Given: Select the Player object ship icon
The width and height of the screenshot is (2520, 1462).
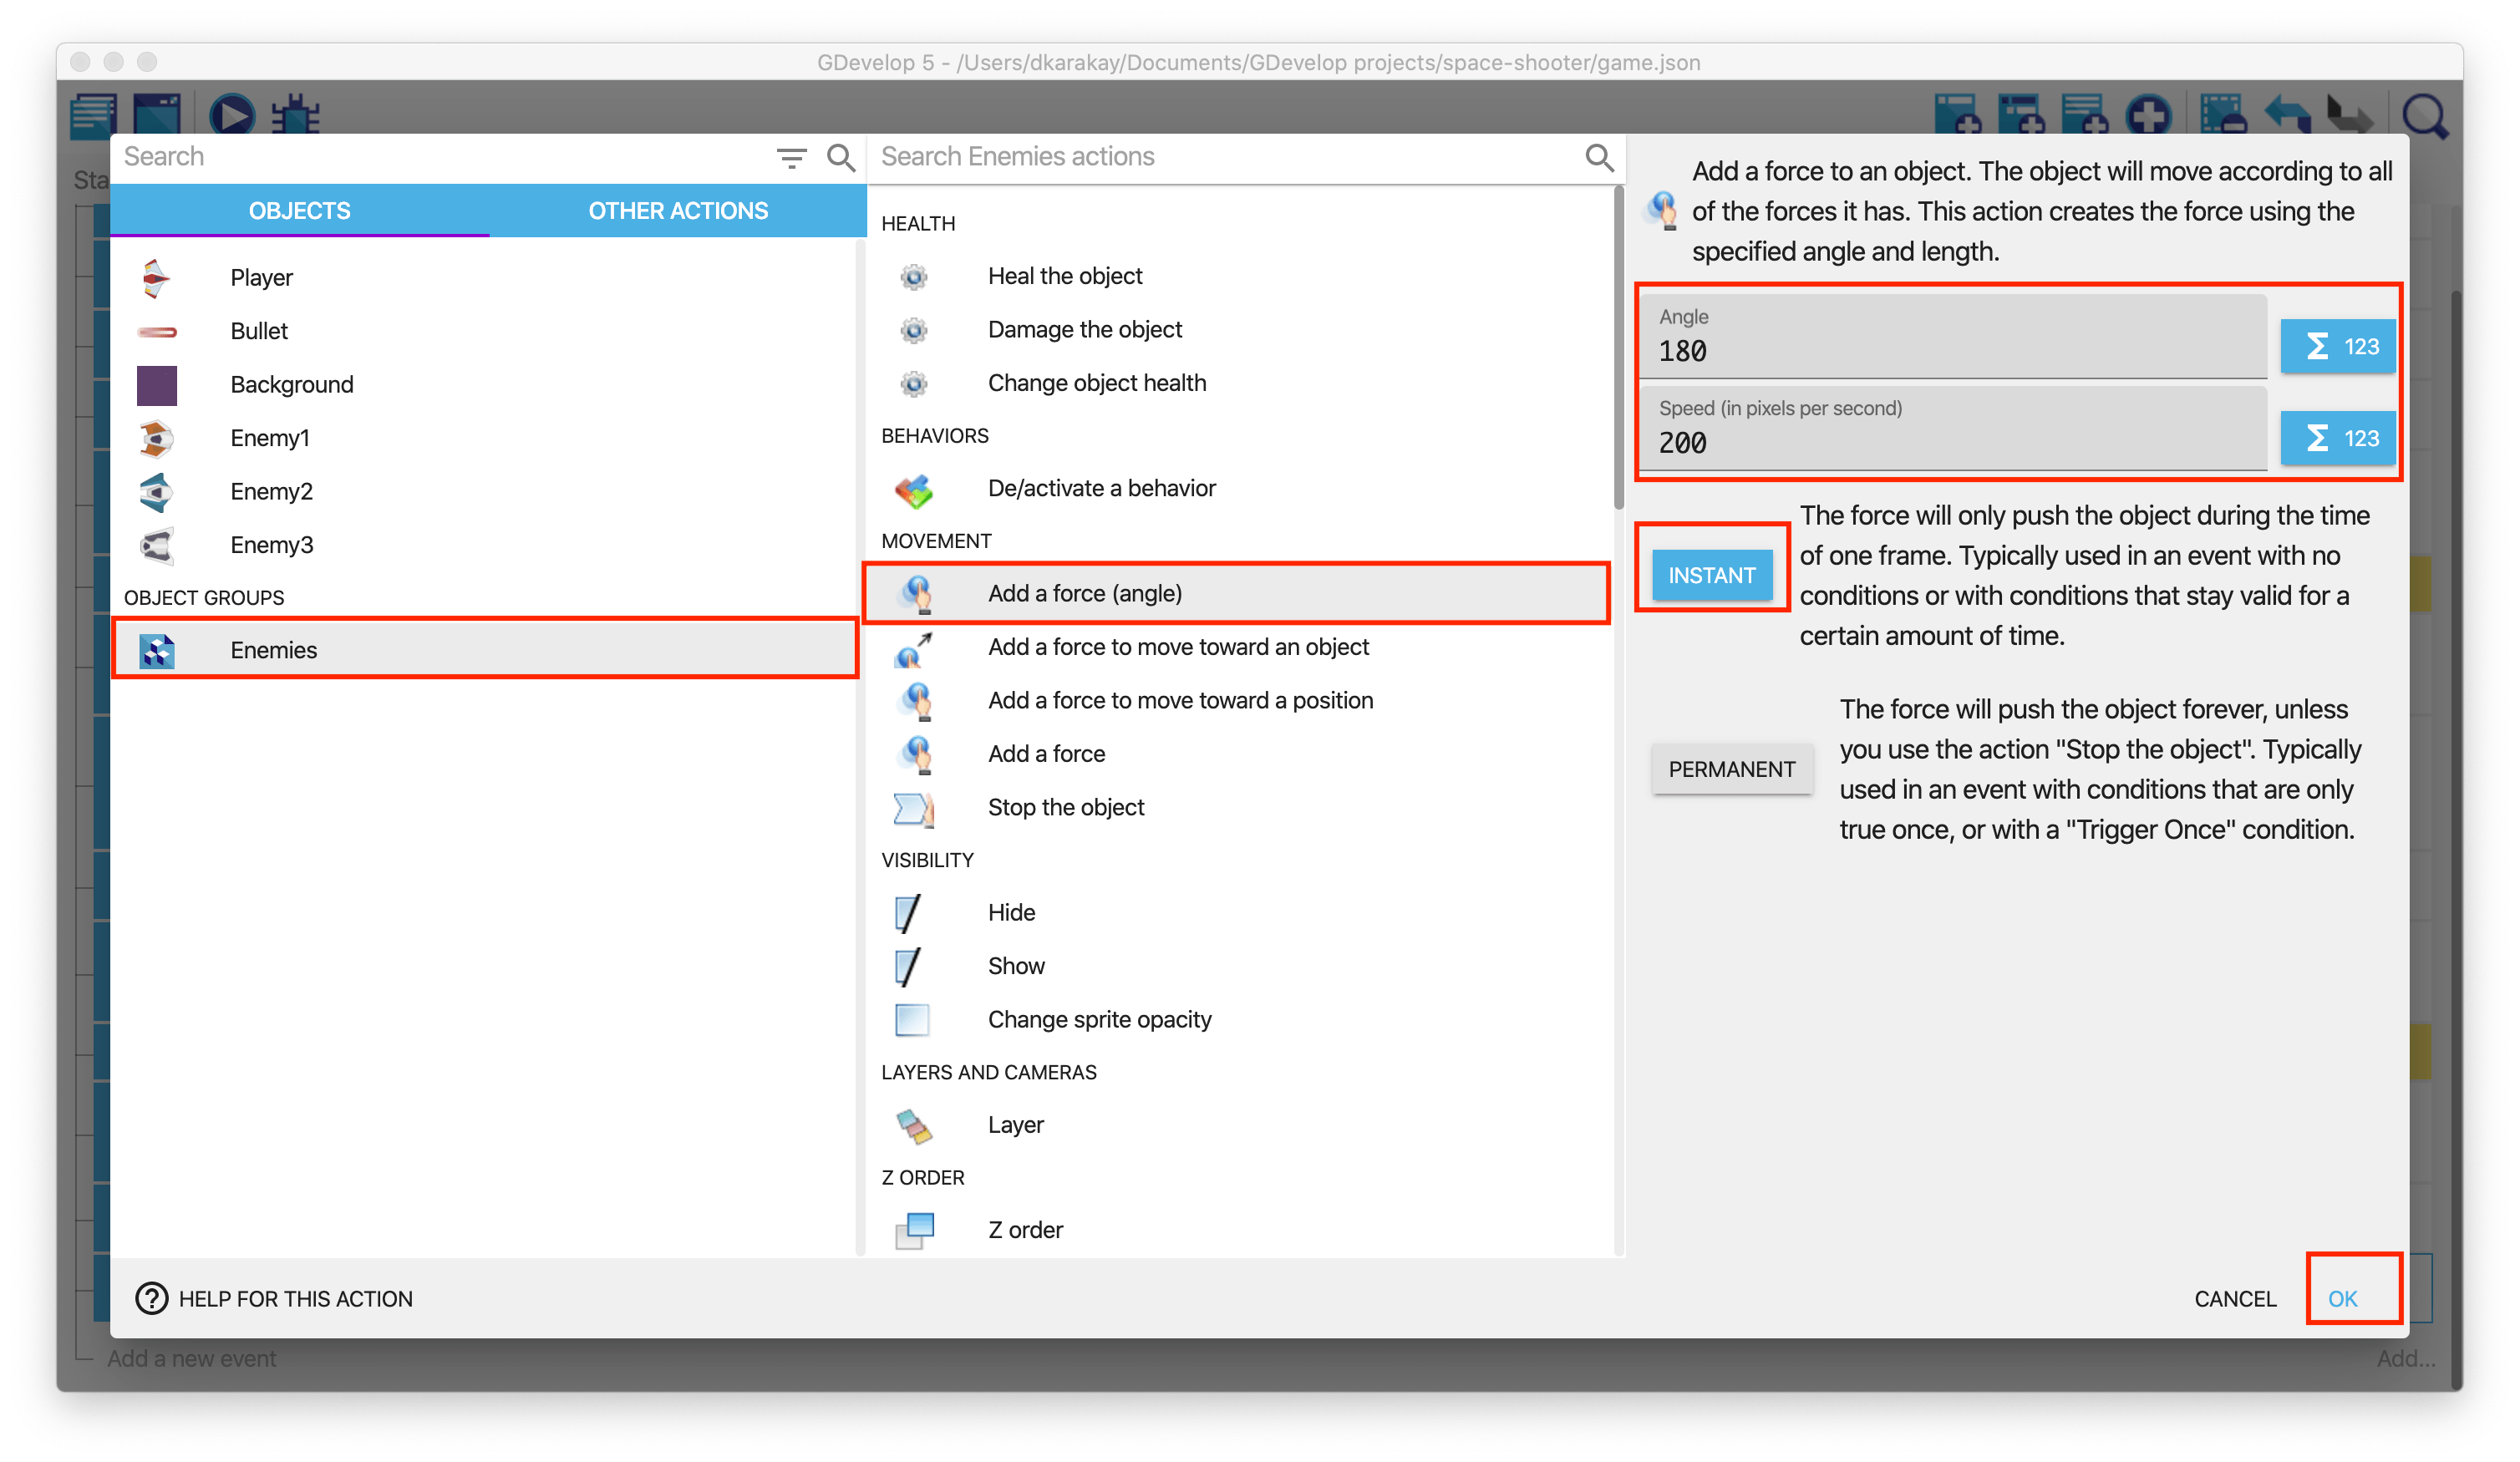Looking at the screenshot, I should (156, 277).
